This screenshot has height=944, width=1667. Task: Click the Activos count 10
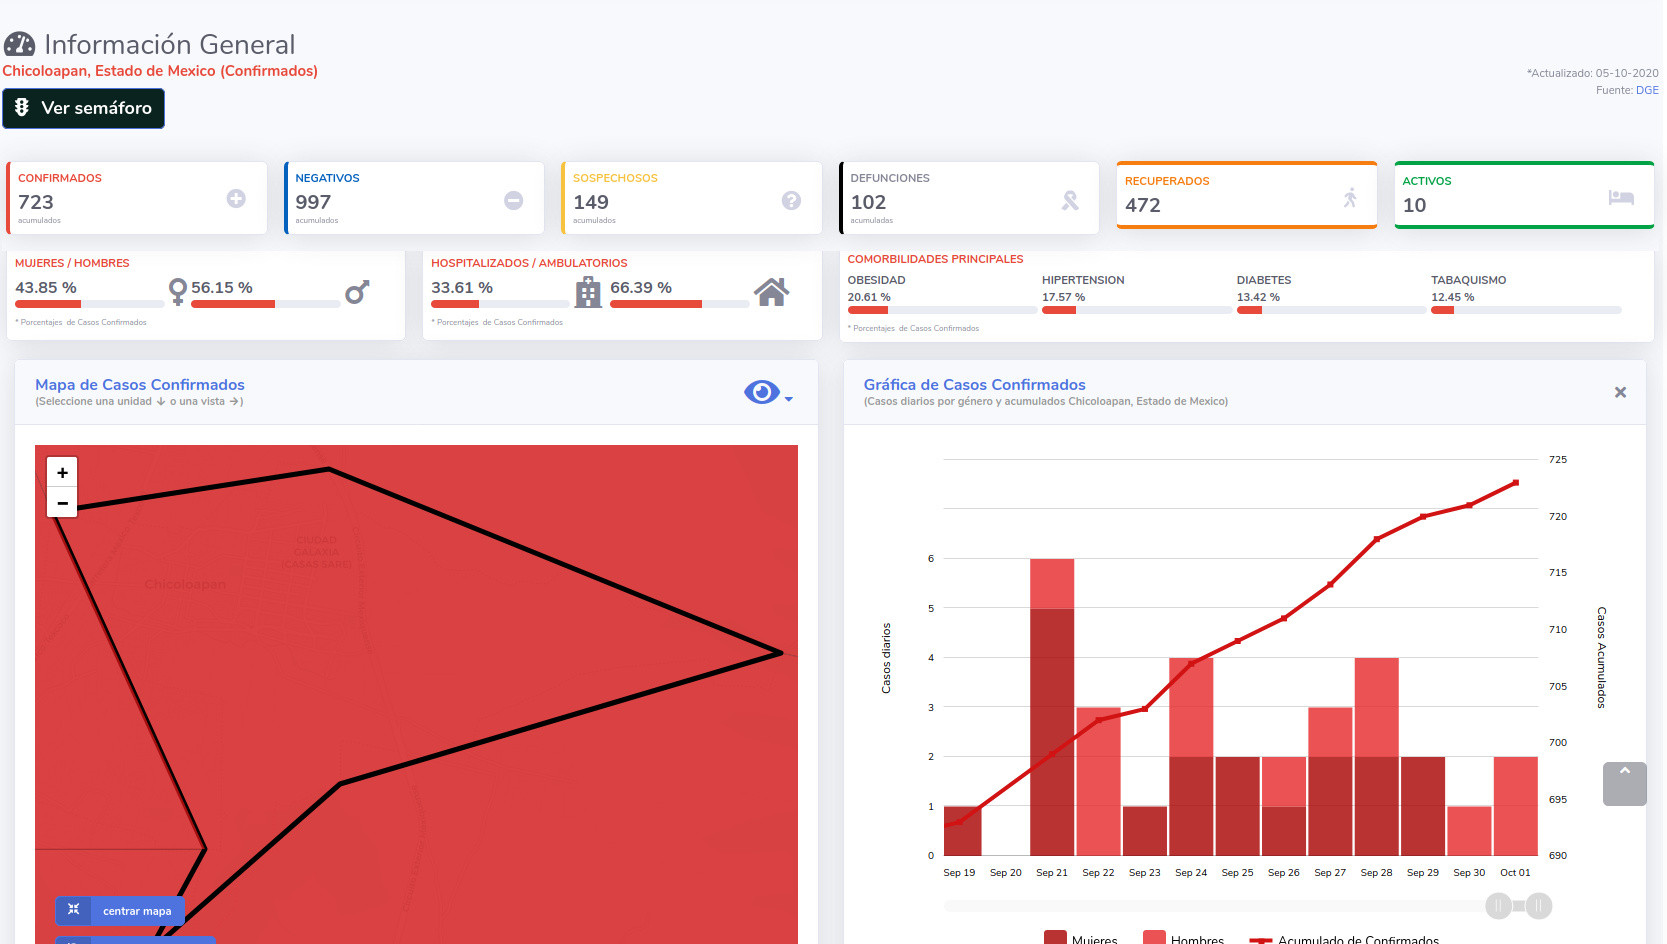click(x=1414, y=205)
